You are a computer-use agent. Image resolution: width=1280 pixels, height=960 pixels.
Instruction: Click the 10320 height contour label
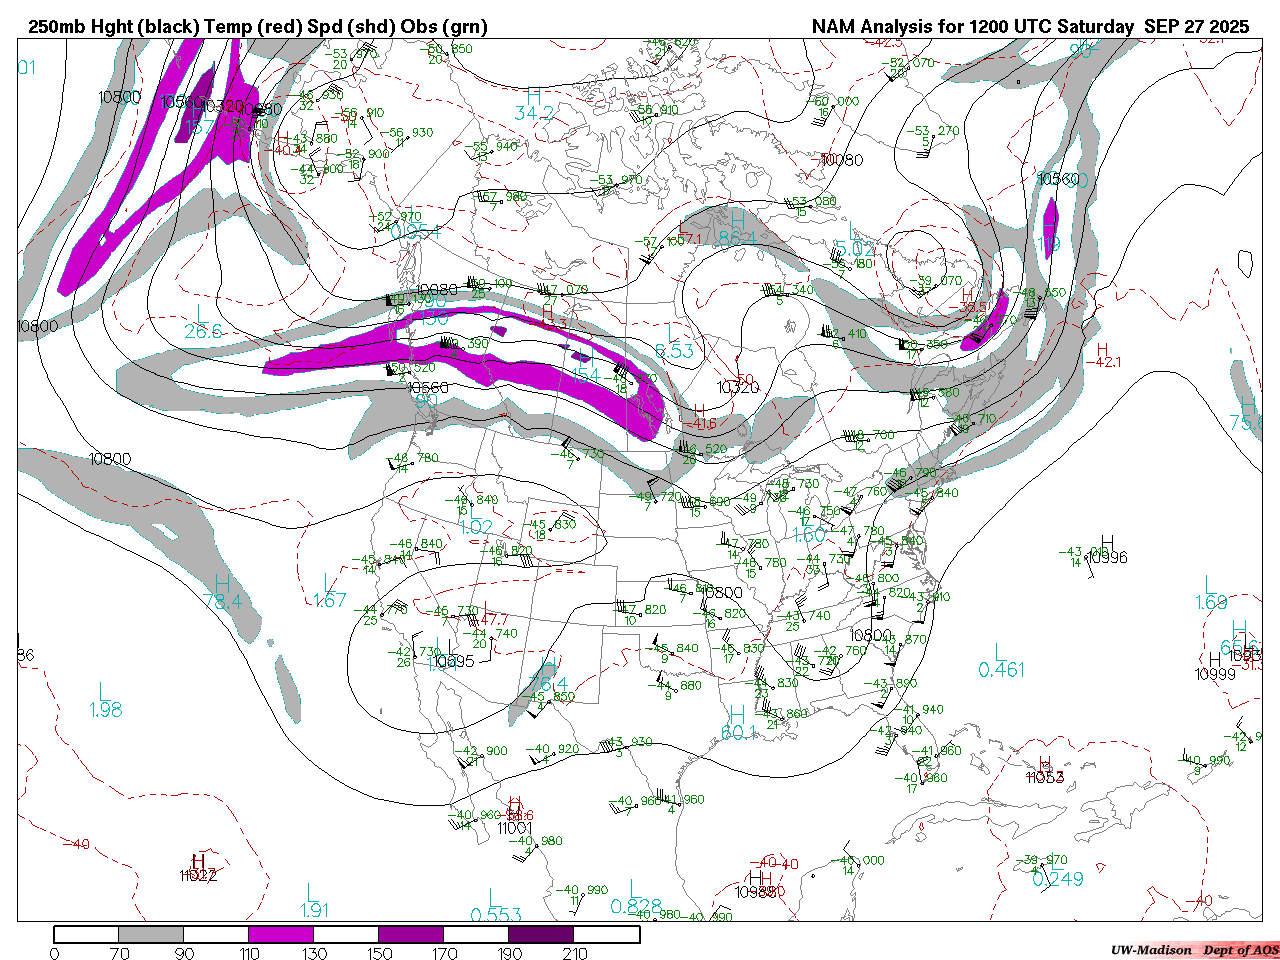[x=738, y=387]
